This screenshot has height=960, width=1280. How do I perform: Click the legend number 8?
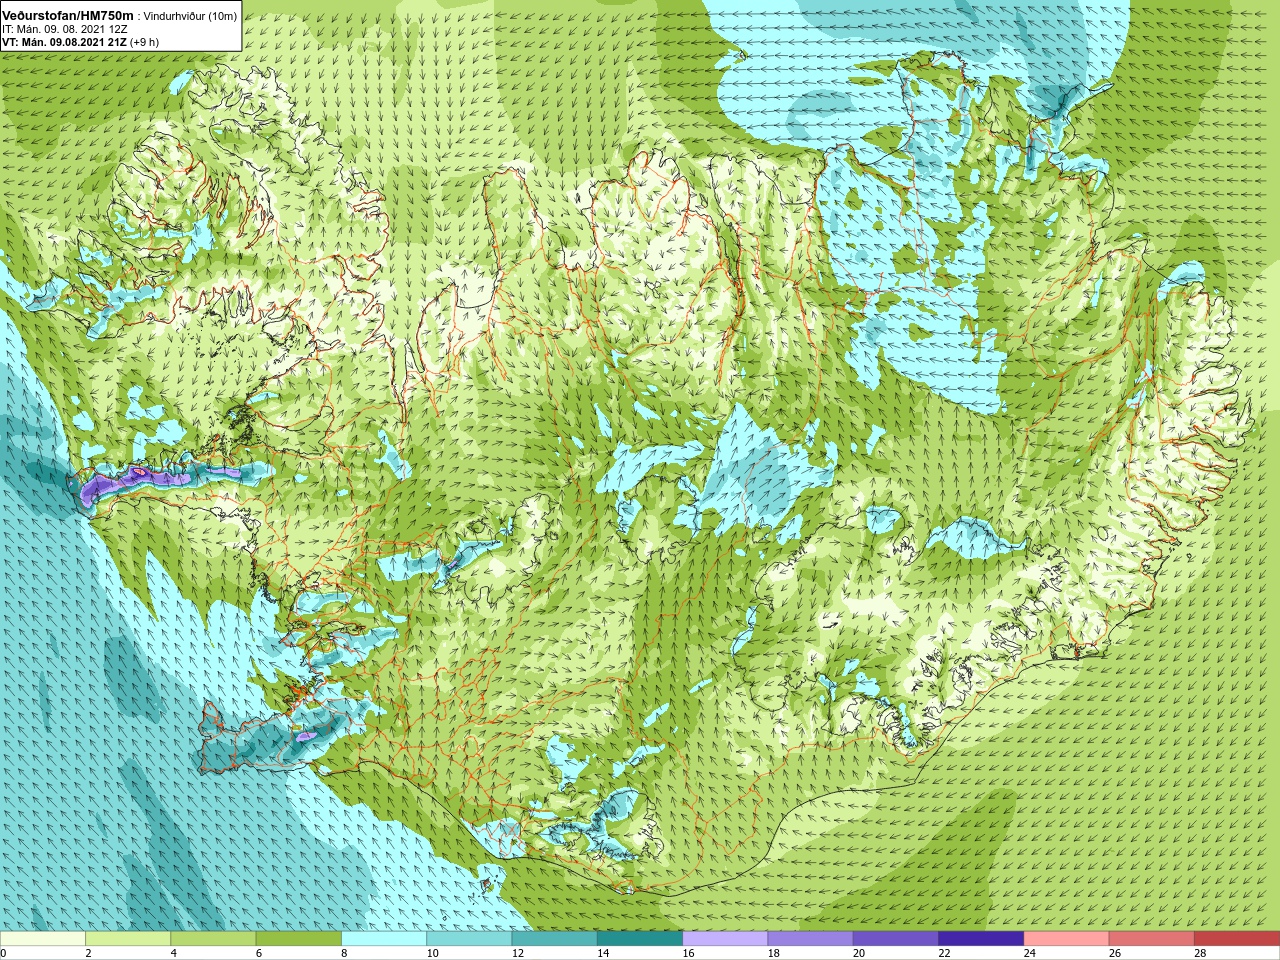point(345,953)
